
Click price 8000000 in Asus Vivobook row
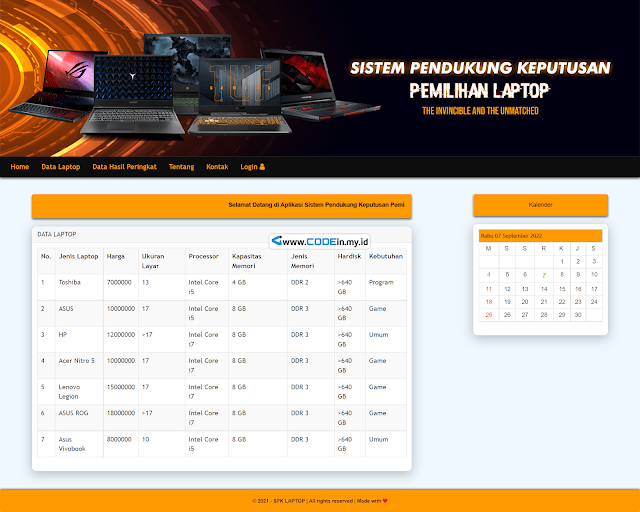[x=119, y=439]
